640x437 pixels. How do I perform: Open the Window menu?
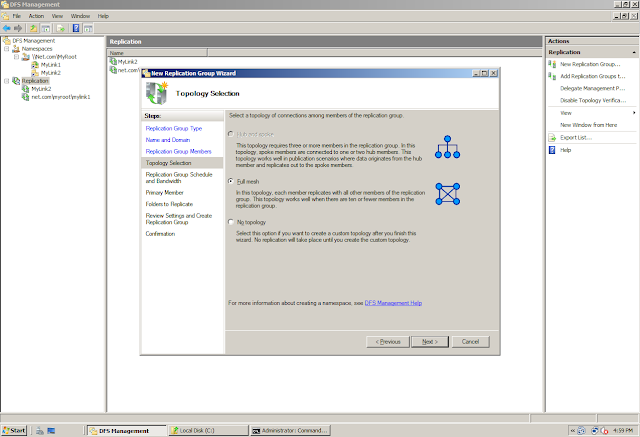[80, 16]
